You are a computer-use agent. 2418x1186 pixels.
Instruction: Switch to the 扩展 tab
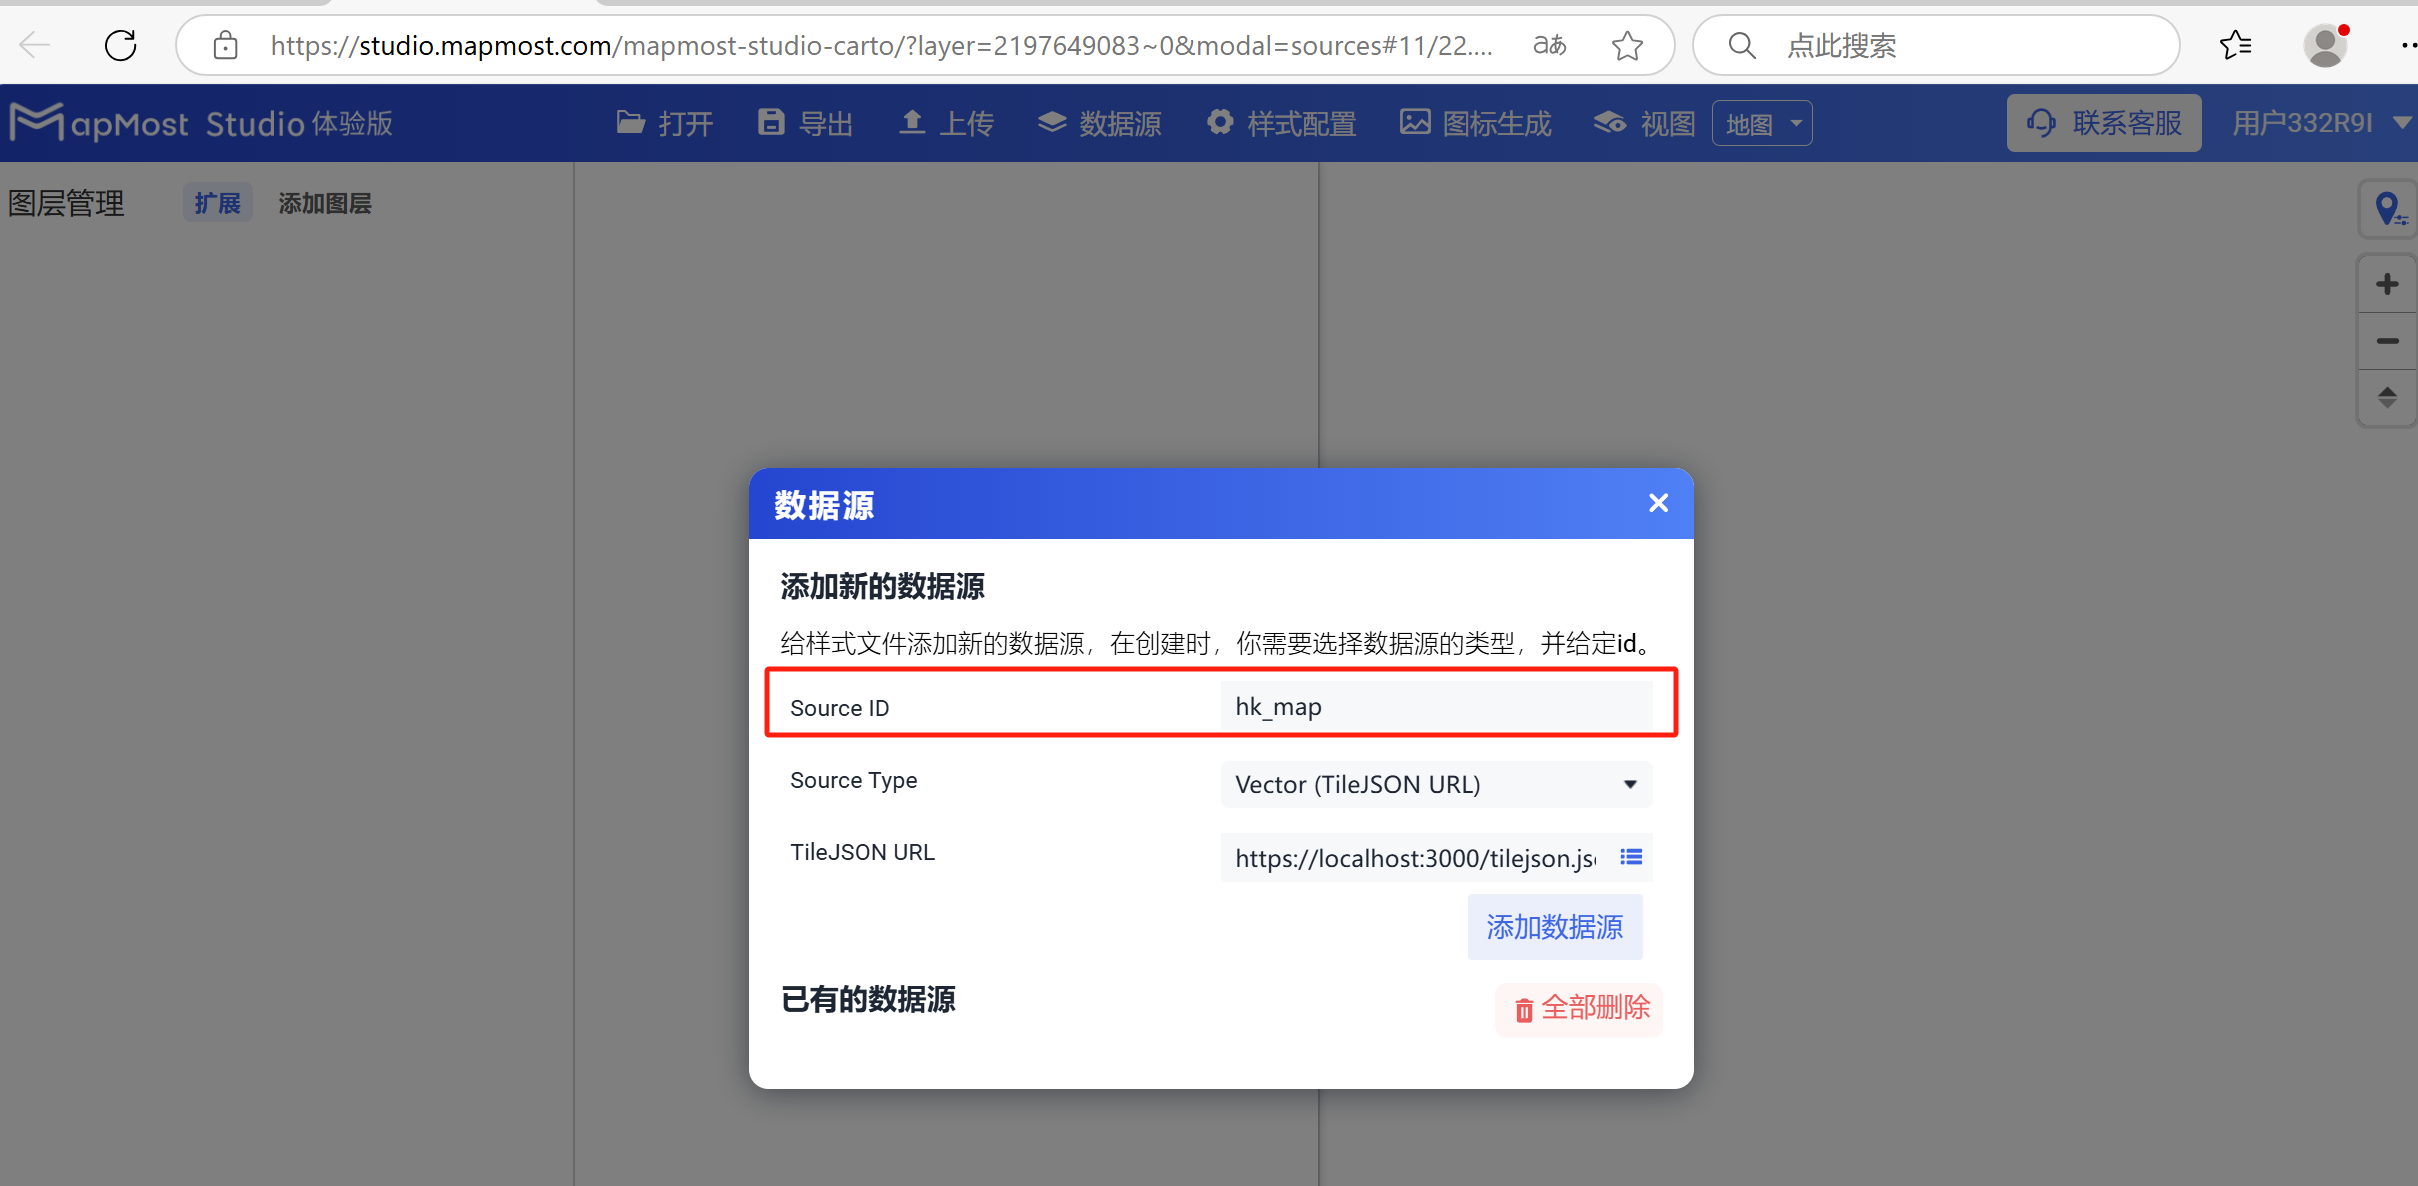coord(217,202)
